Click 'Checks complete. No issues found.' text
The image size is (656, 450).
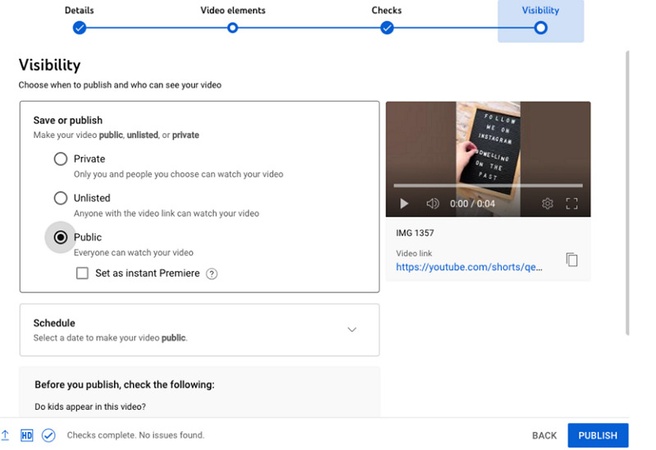point(136,435)
